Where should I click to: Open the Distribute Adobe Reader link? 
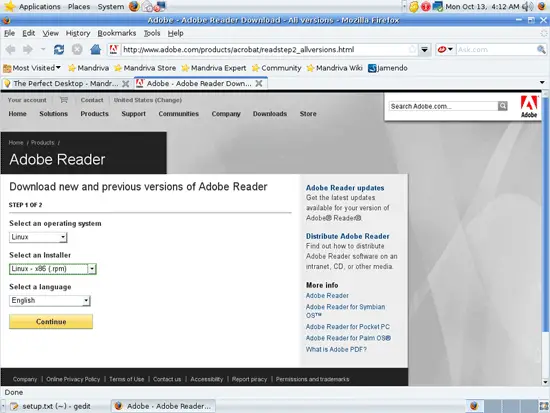pos(348,237)
